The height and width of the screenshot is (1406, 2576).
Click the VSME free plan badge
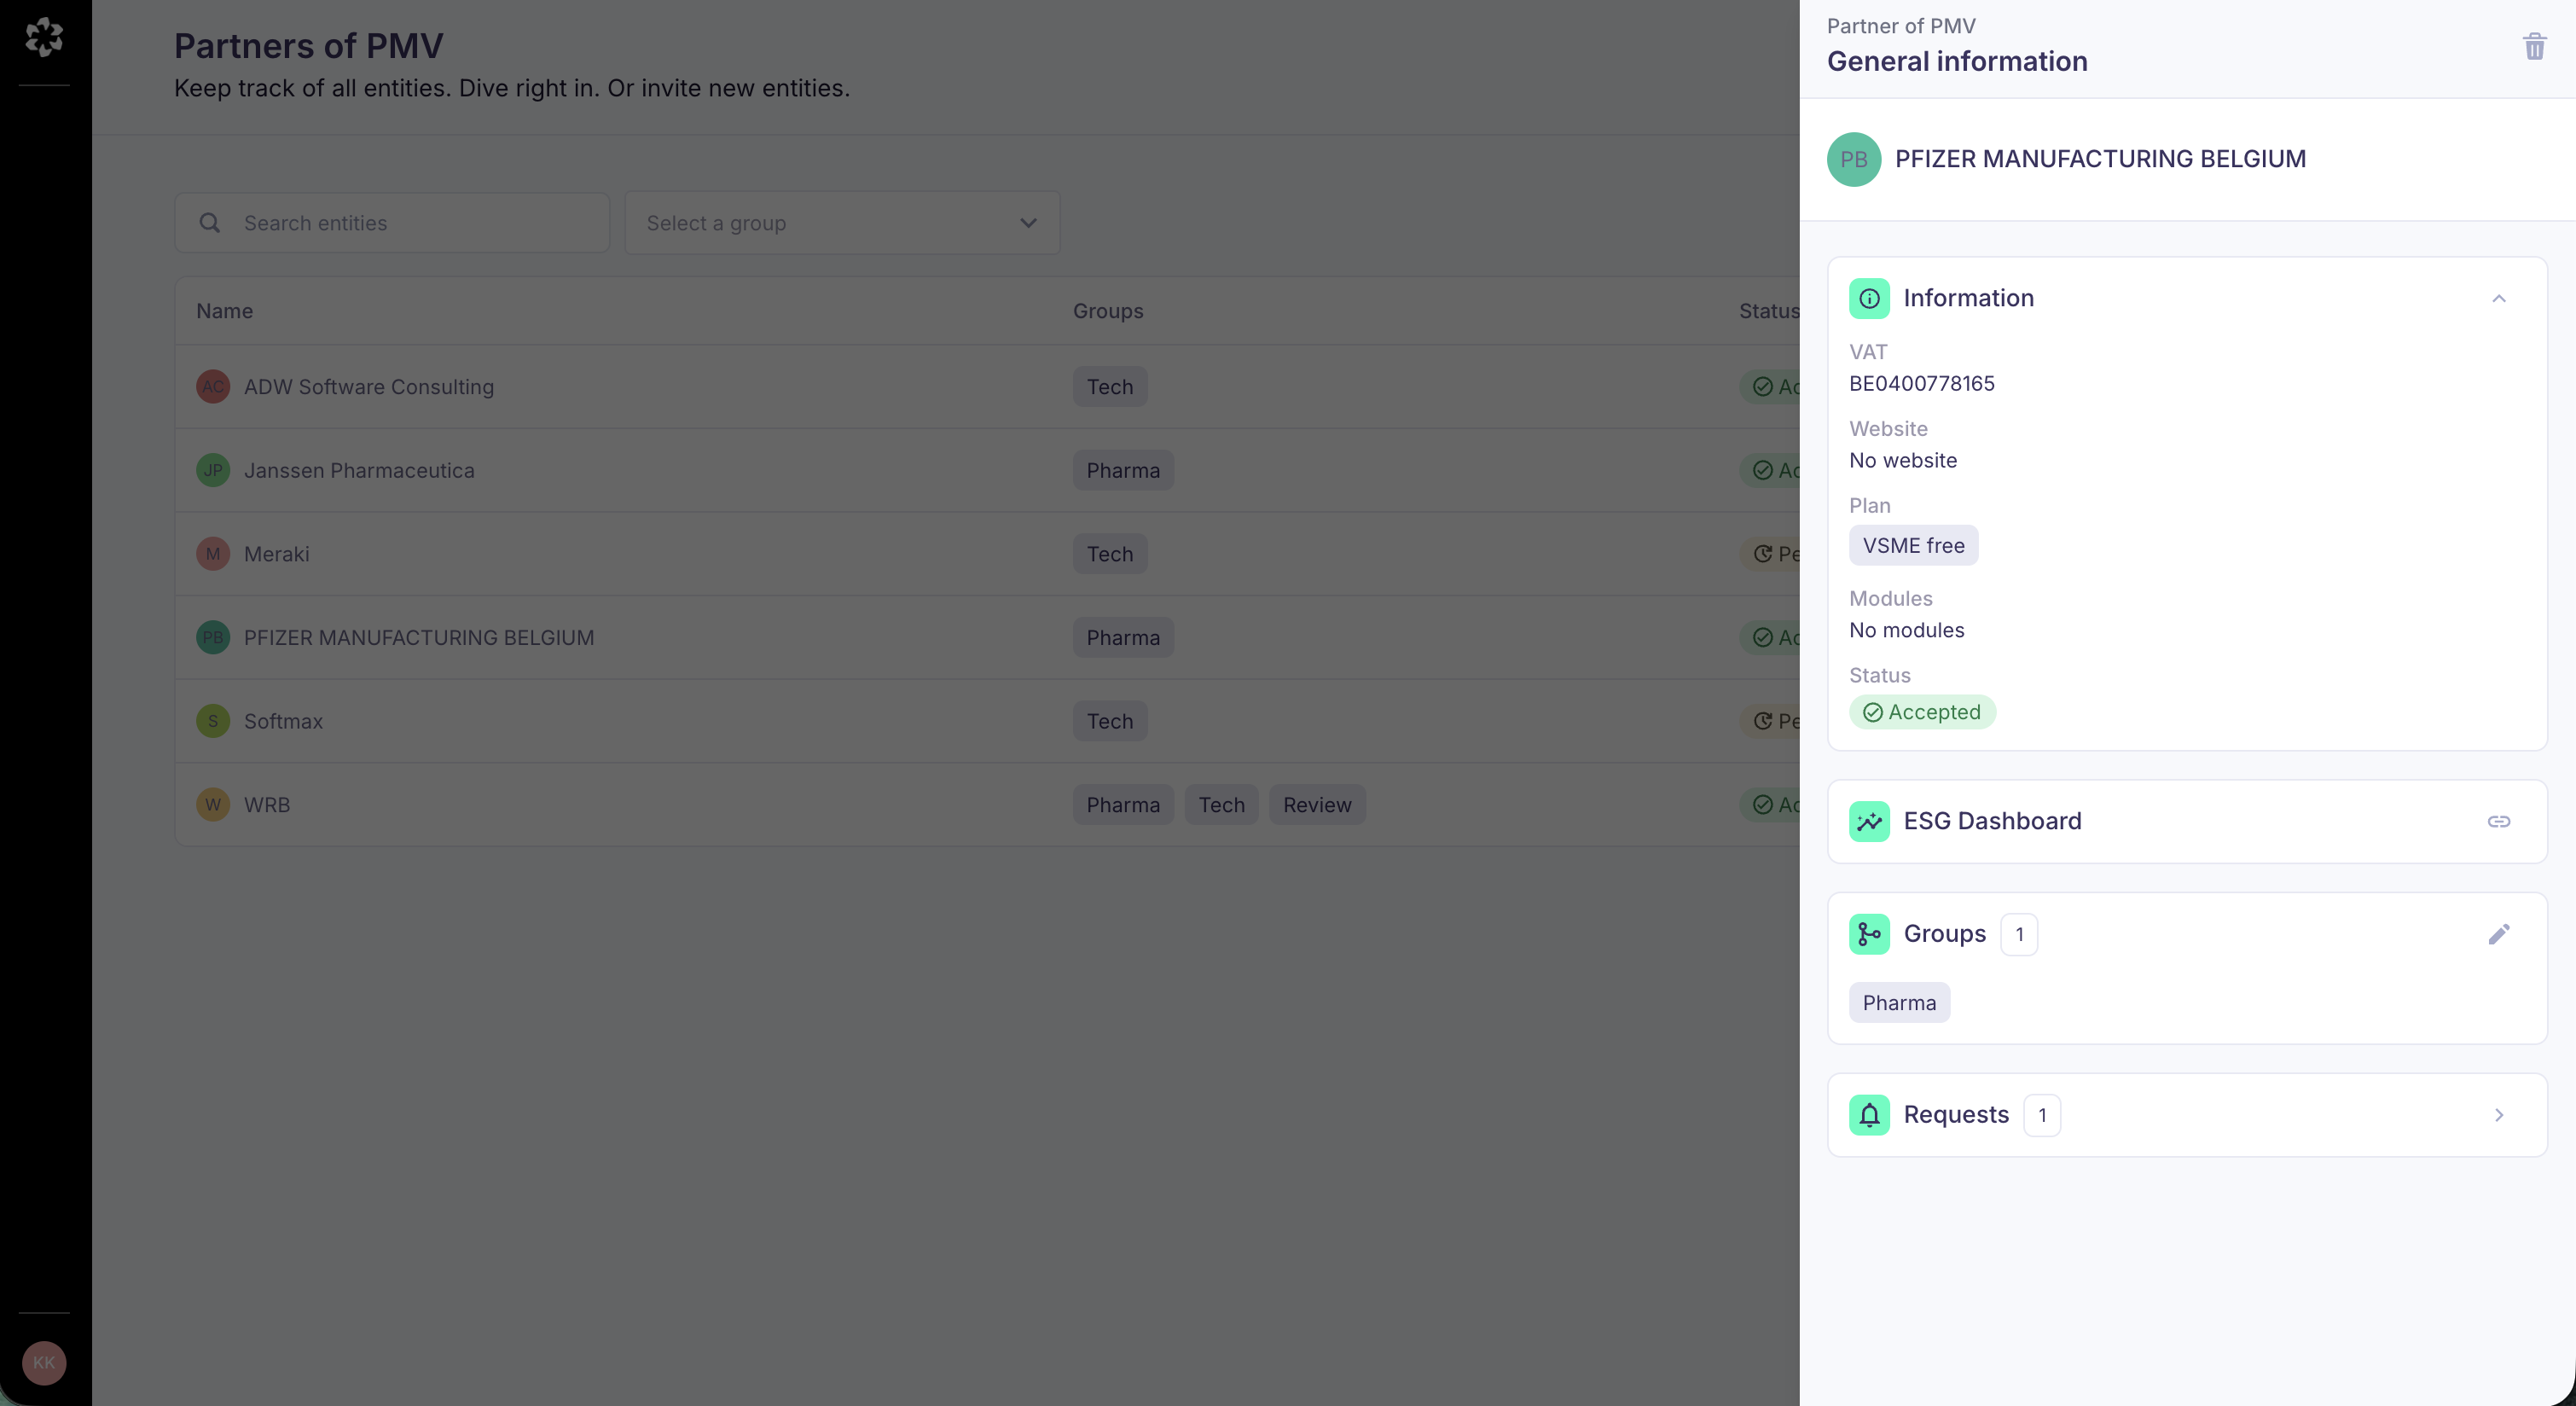pos(1913,545)
